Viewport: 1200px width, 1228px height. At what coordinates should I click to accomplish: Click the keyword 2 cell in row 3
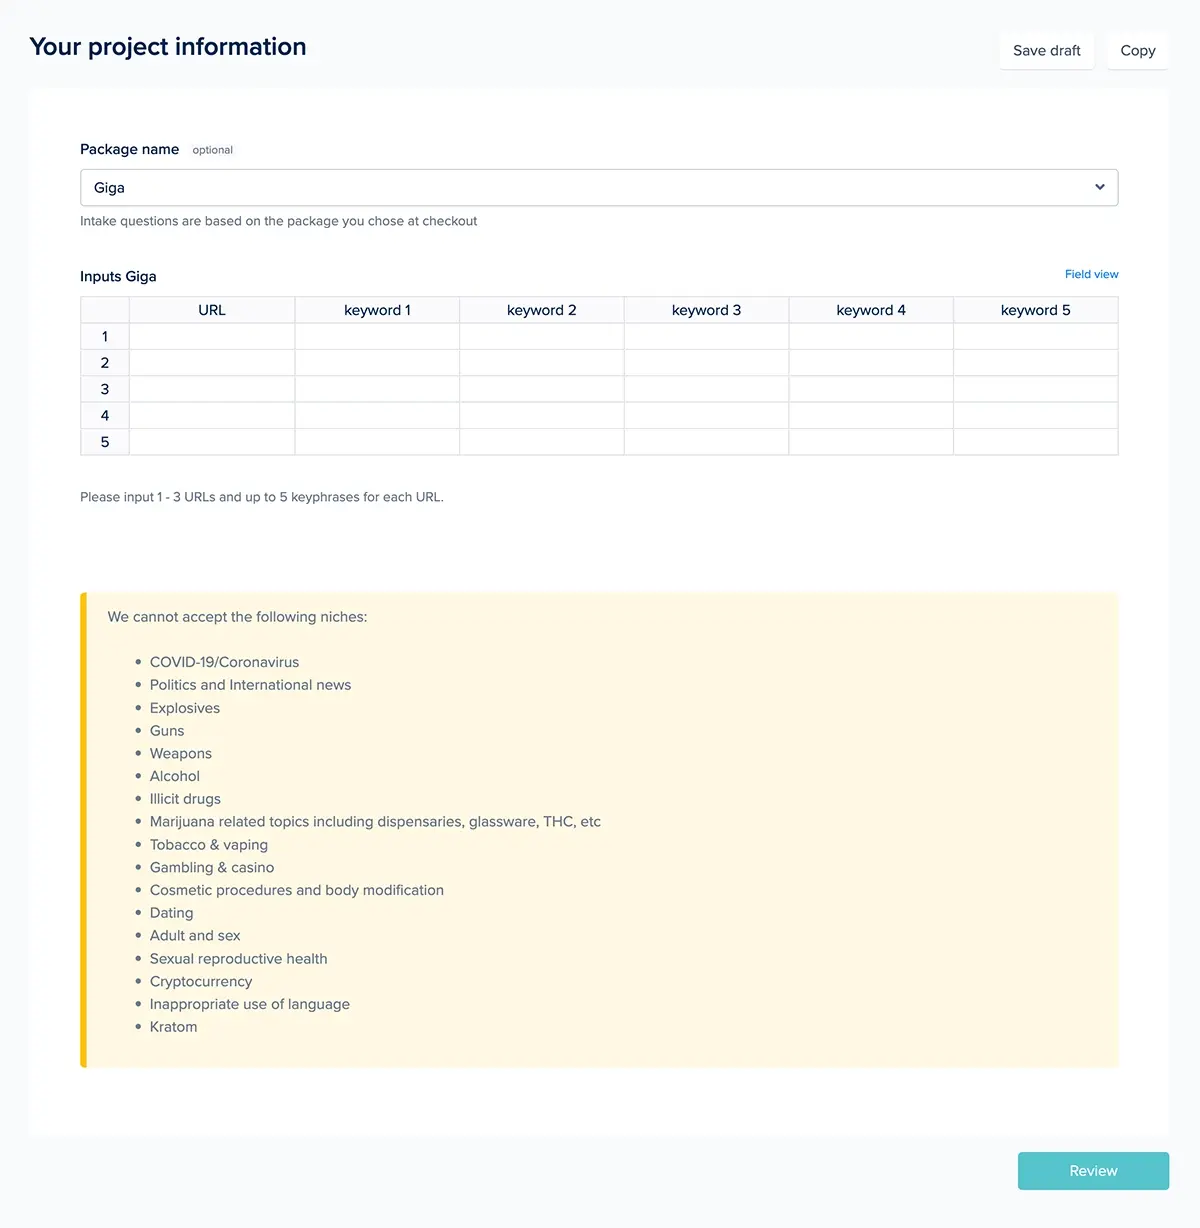(x=542, y=389)
